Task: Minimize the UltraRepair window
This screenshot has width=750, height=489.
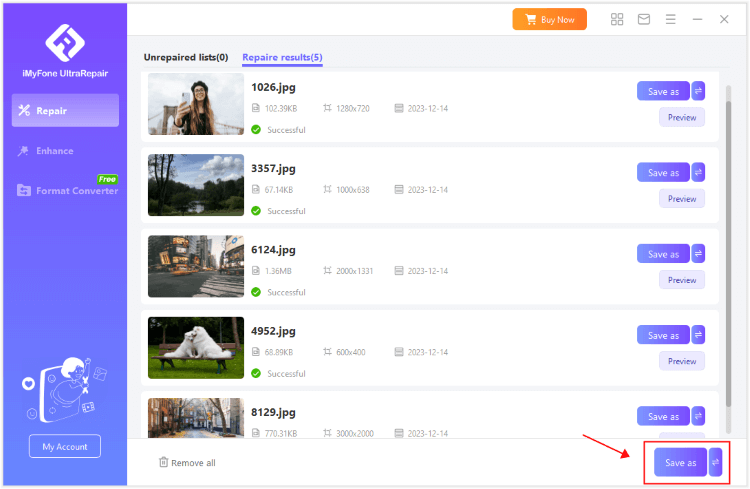Action: [697, 19]
